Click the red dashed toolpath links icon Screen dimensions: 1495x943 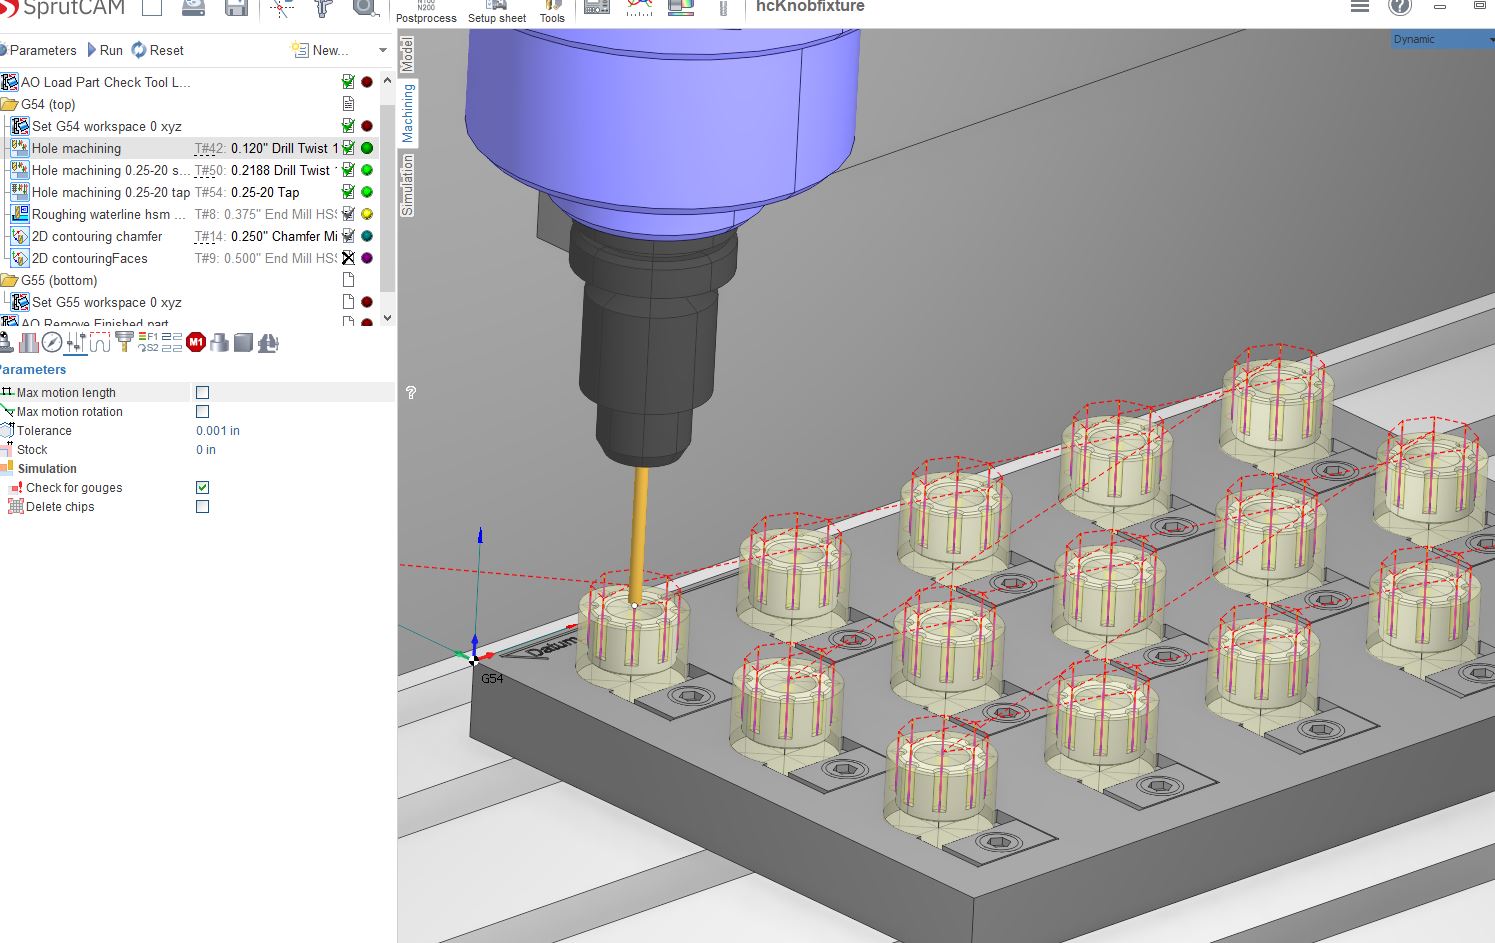(100, 343)
